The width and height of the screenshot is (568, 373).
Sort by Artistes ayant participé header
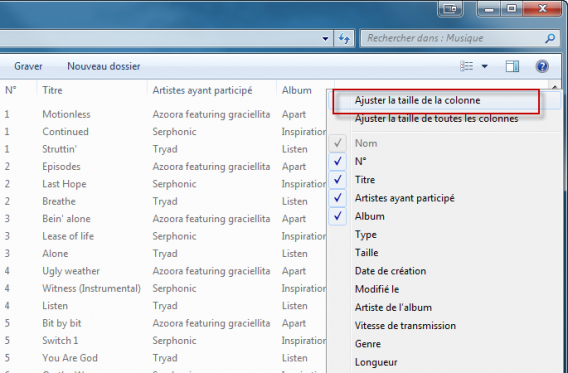[x=212, y=90]
